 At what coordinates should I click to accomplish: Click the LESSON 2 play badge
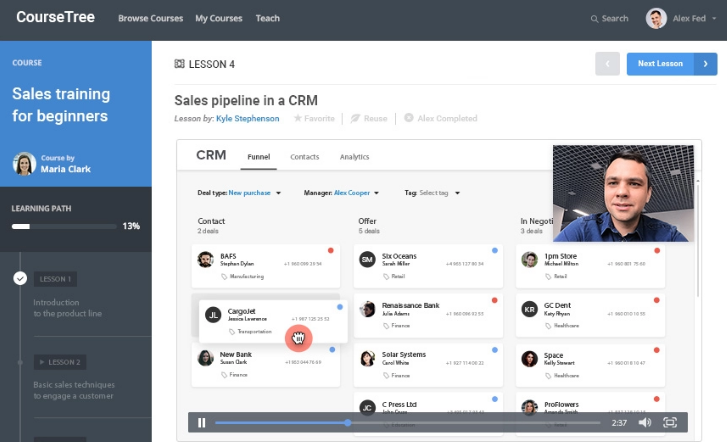pyautogui.click(x=60, y=362)
